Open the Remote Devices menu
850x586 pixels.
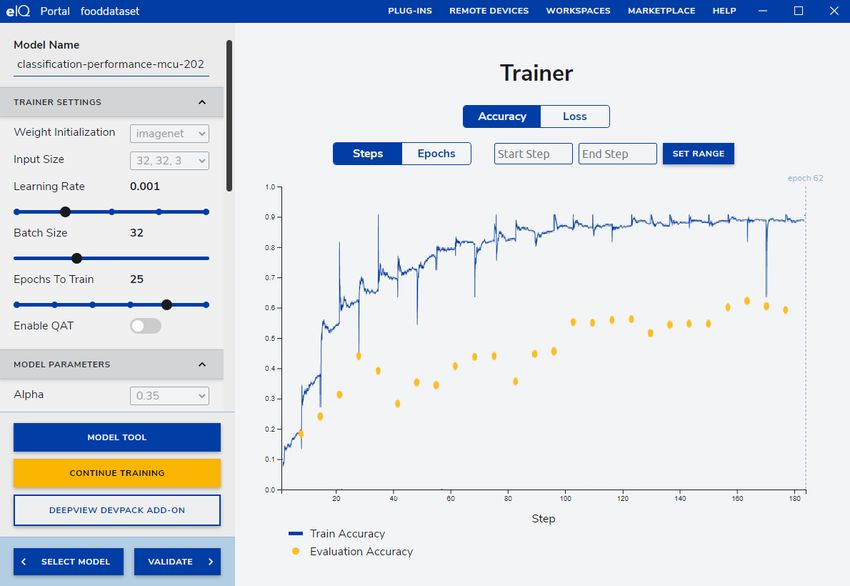(489, 11)
